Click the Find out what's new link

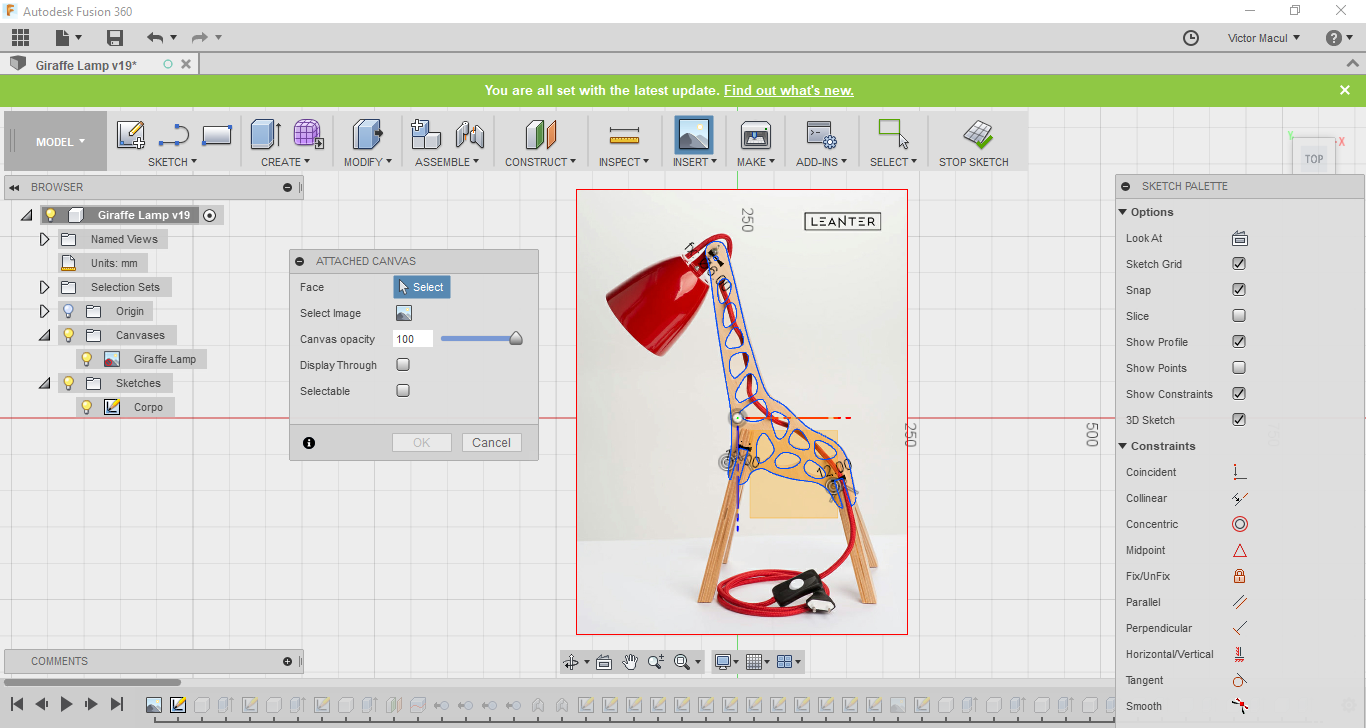pos(788,90)
